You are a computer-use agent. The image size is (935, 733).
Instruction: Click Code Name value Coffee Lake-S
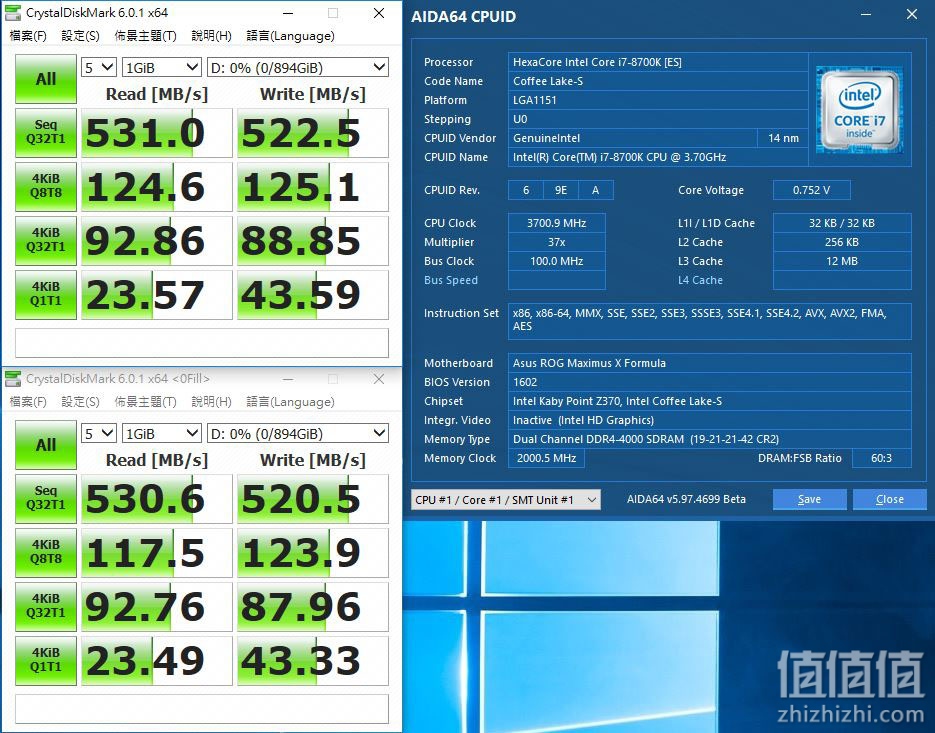click(x=658, y=81)
